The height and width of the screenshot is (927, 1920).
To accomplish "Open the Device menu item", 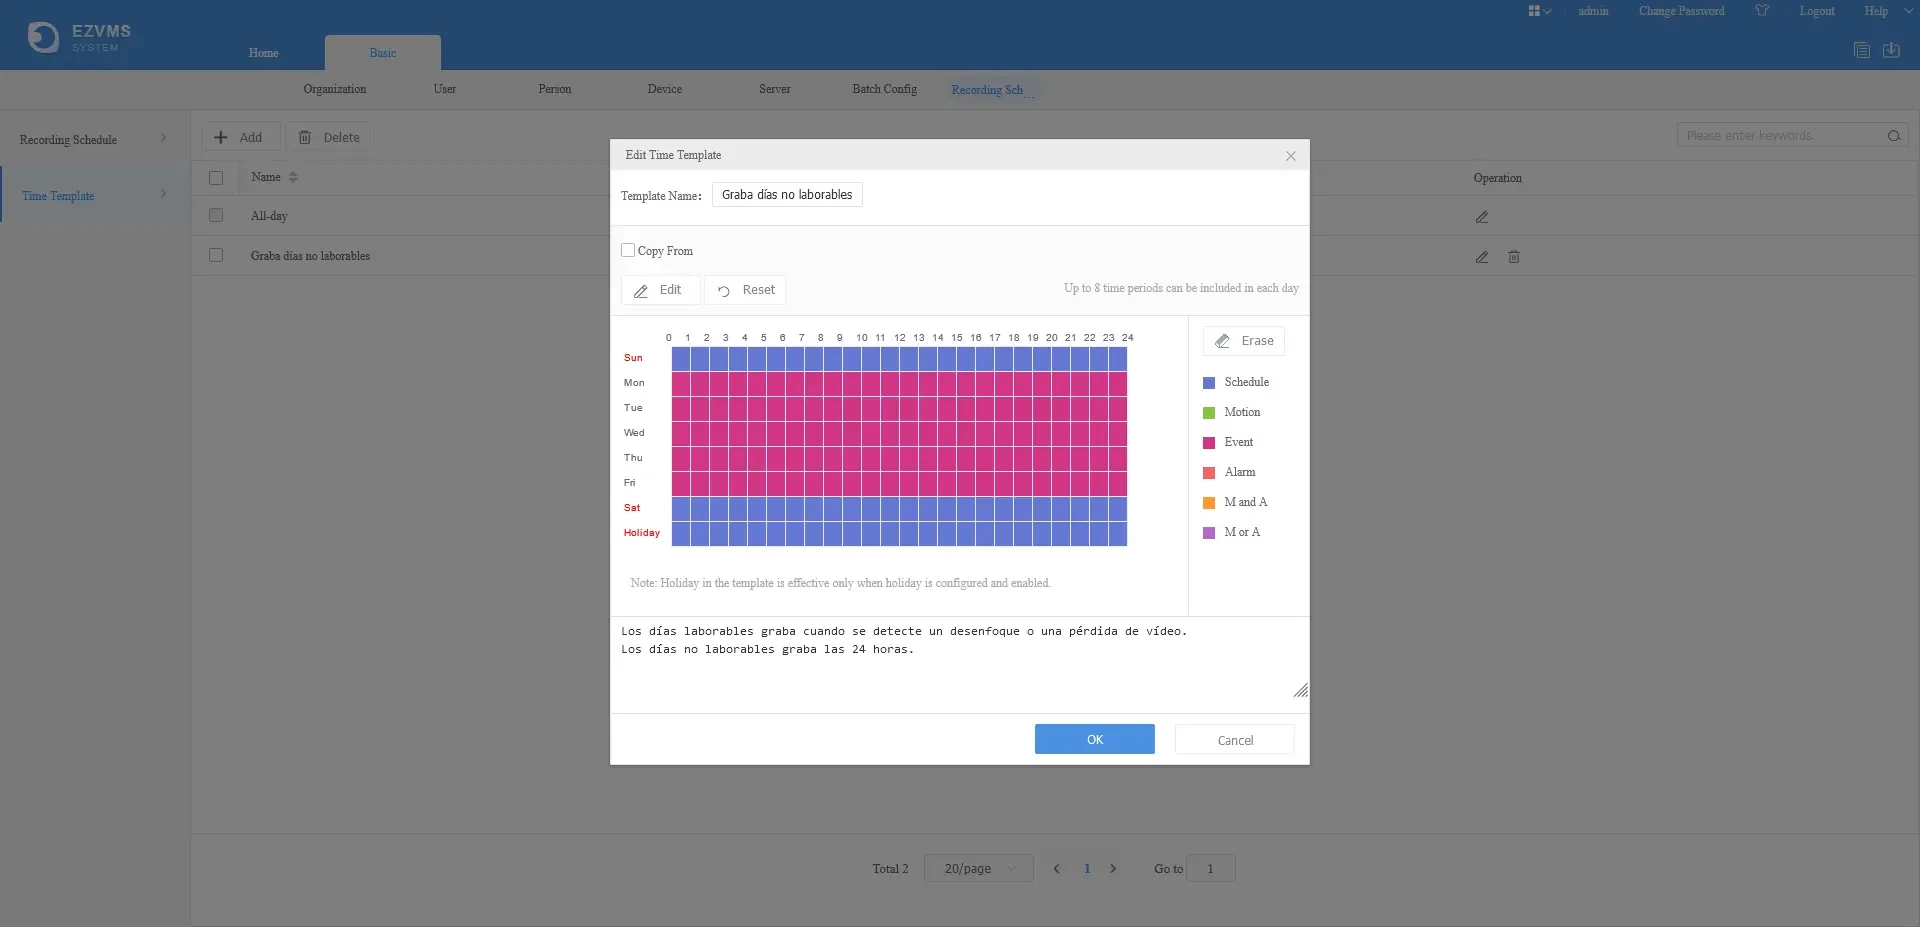I will click(665, 89).
